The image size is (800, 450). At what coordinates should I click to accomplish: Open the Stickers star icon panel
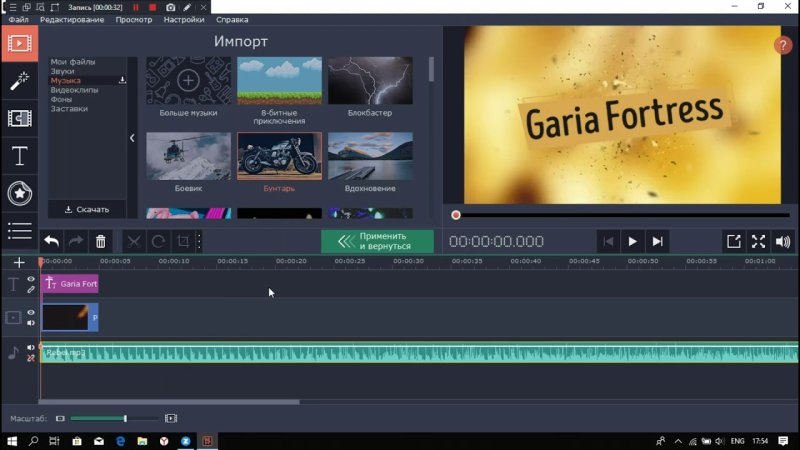[19, 193]
